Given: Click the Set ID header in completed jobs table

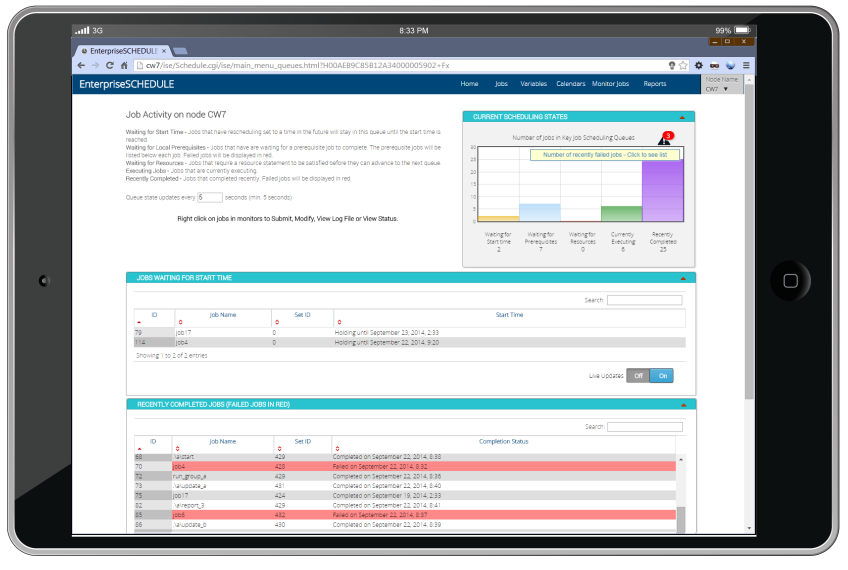Looking at the screenshot, I should point(303,442).
